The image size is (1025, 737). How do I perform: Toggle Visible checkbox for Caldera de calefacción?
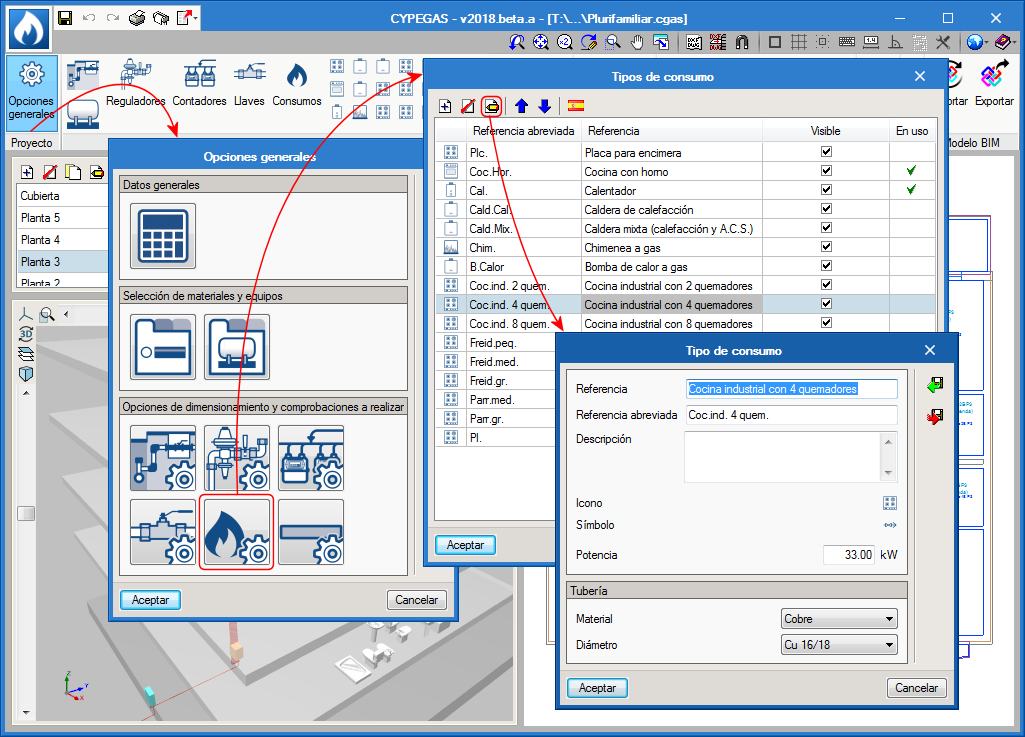coord(826,209)
